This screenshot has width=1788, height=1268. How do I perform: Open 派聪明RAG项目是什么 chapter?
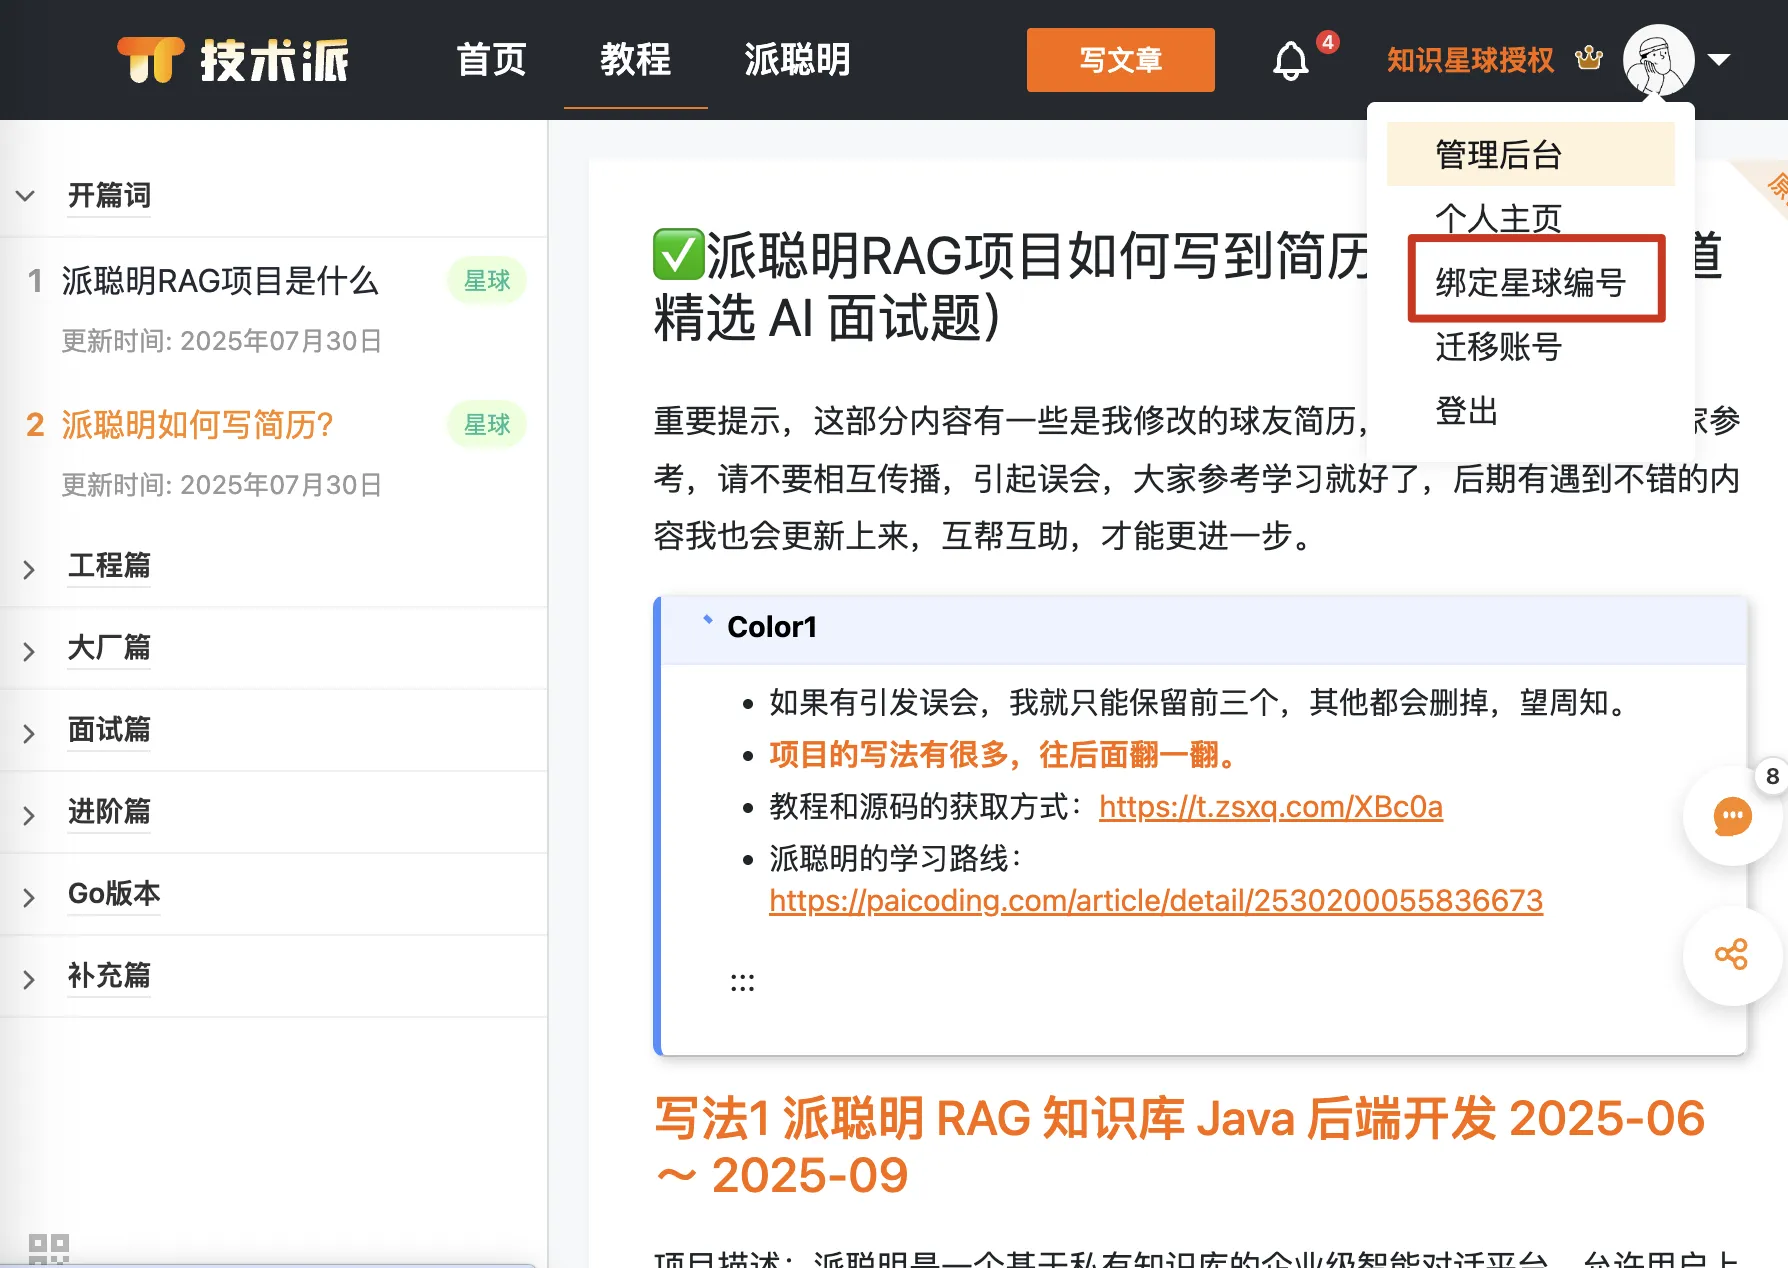click(220, 281)
